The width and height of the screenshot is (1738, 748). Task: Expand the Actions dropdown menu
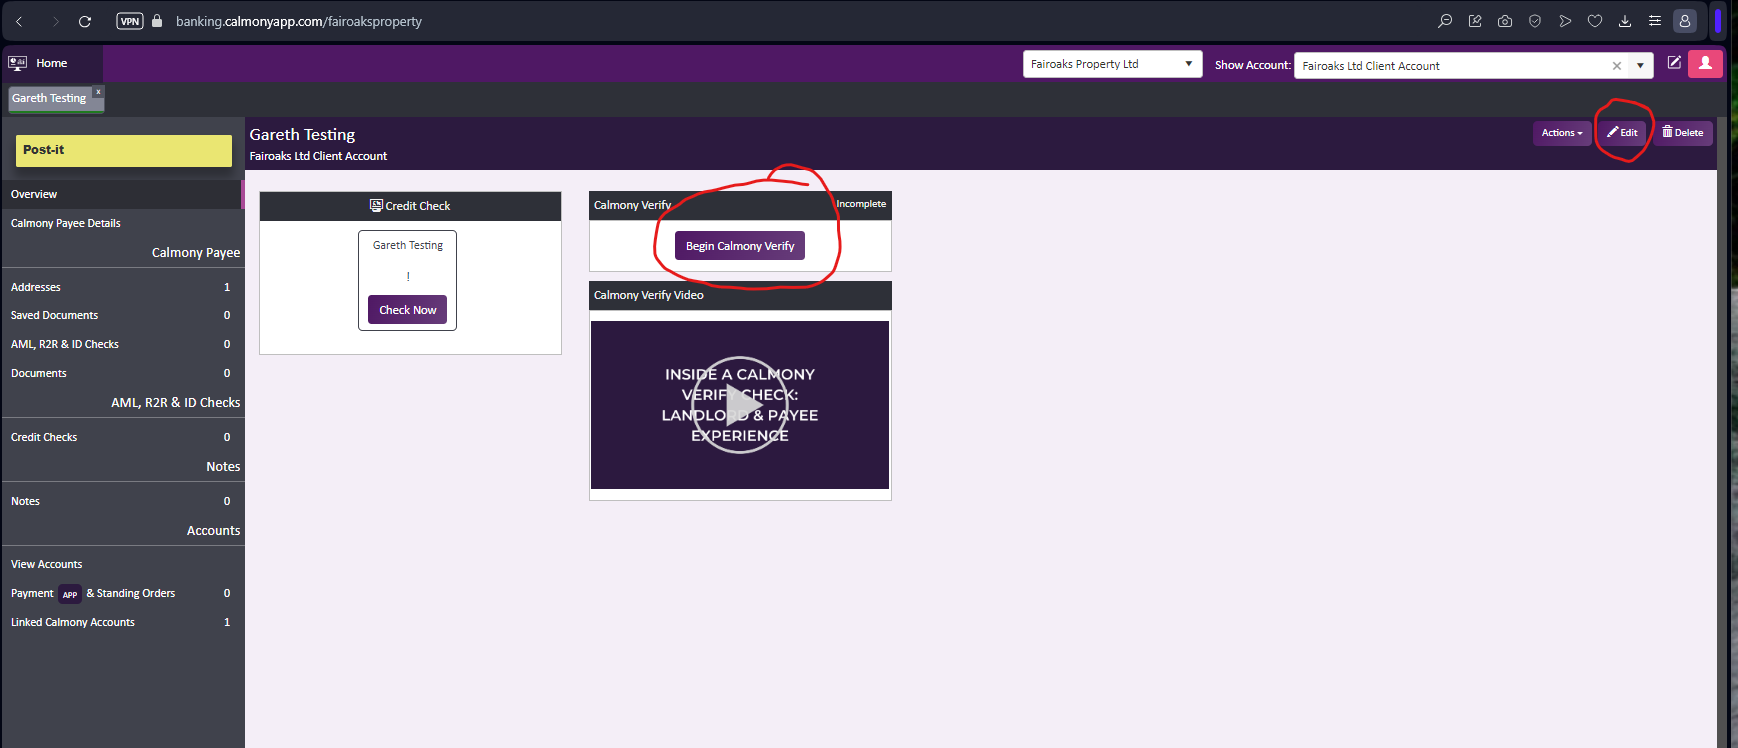tap(1561, 133)
